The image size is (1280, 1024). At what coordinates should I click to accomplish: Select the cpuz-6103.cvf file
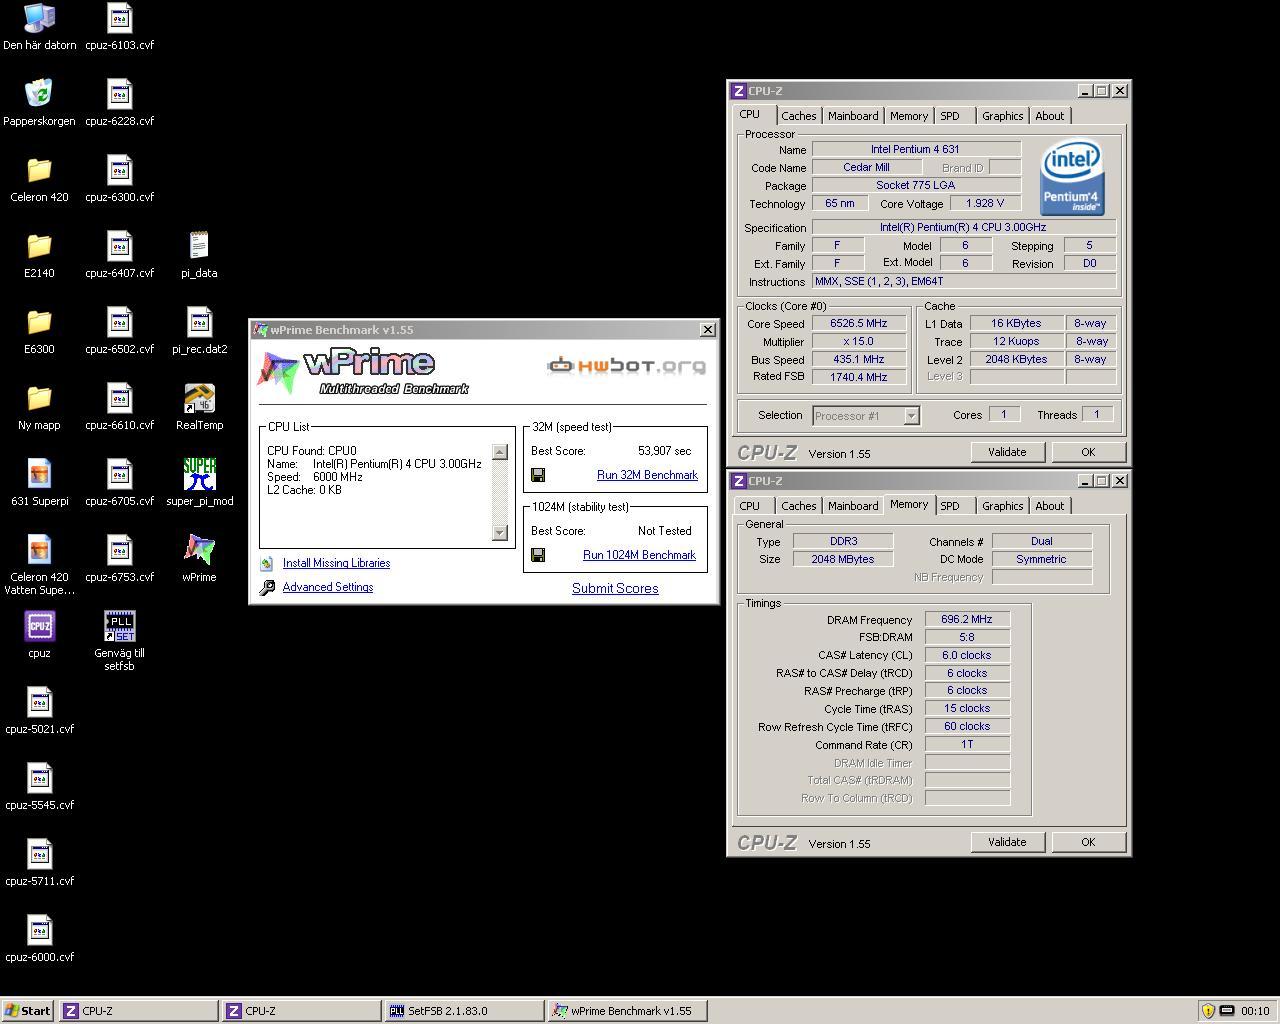(119, 27)
